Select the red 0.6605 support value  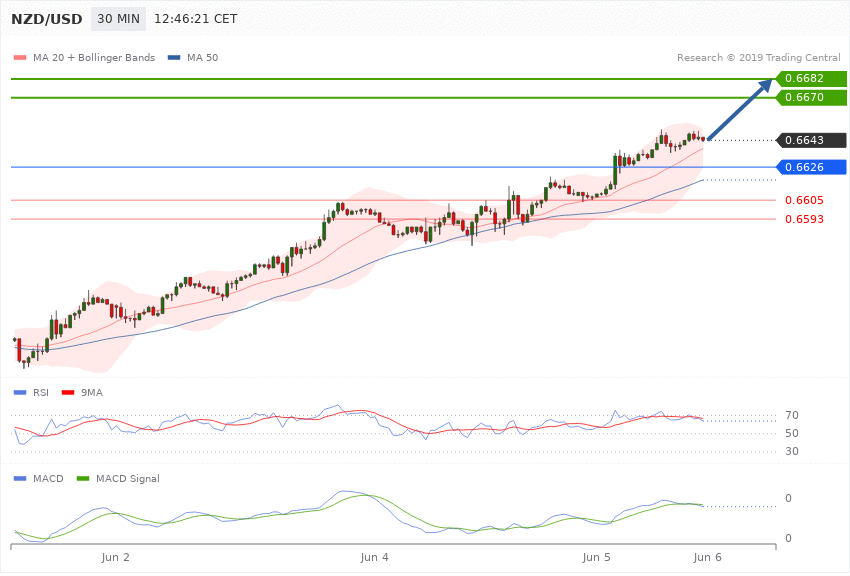pos(804,200)
